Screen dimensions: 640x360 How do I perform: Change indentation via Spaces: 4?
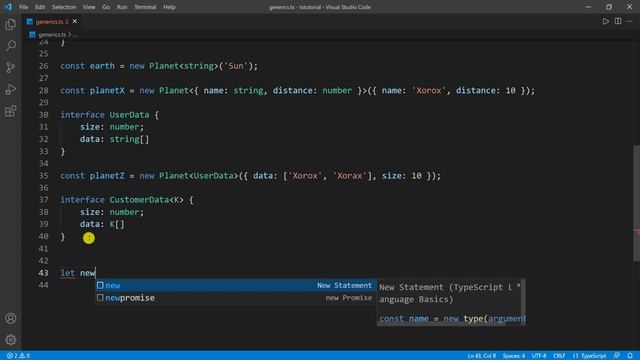[x=514, y=356]
